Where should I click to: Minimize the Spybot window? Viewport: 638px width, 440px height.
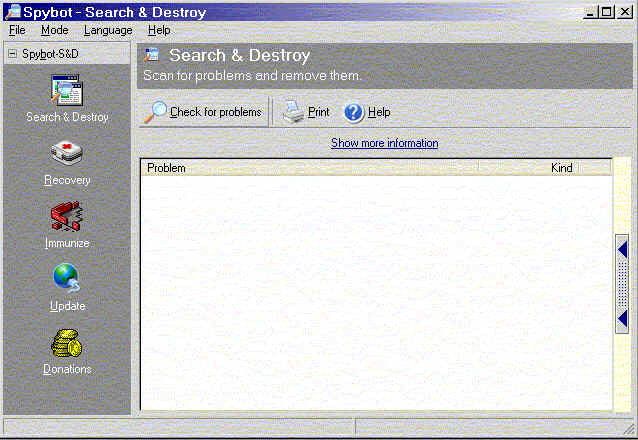pyautogui.click(x=591, y=12)
